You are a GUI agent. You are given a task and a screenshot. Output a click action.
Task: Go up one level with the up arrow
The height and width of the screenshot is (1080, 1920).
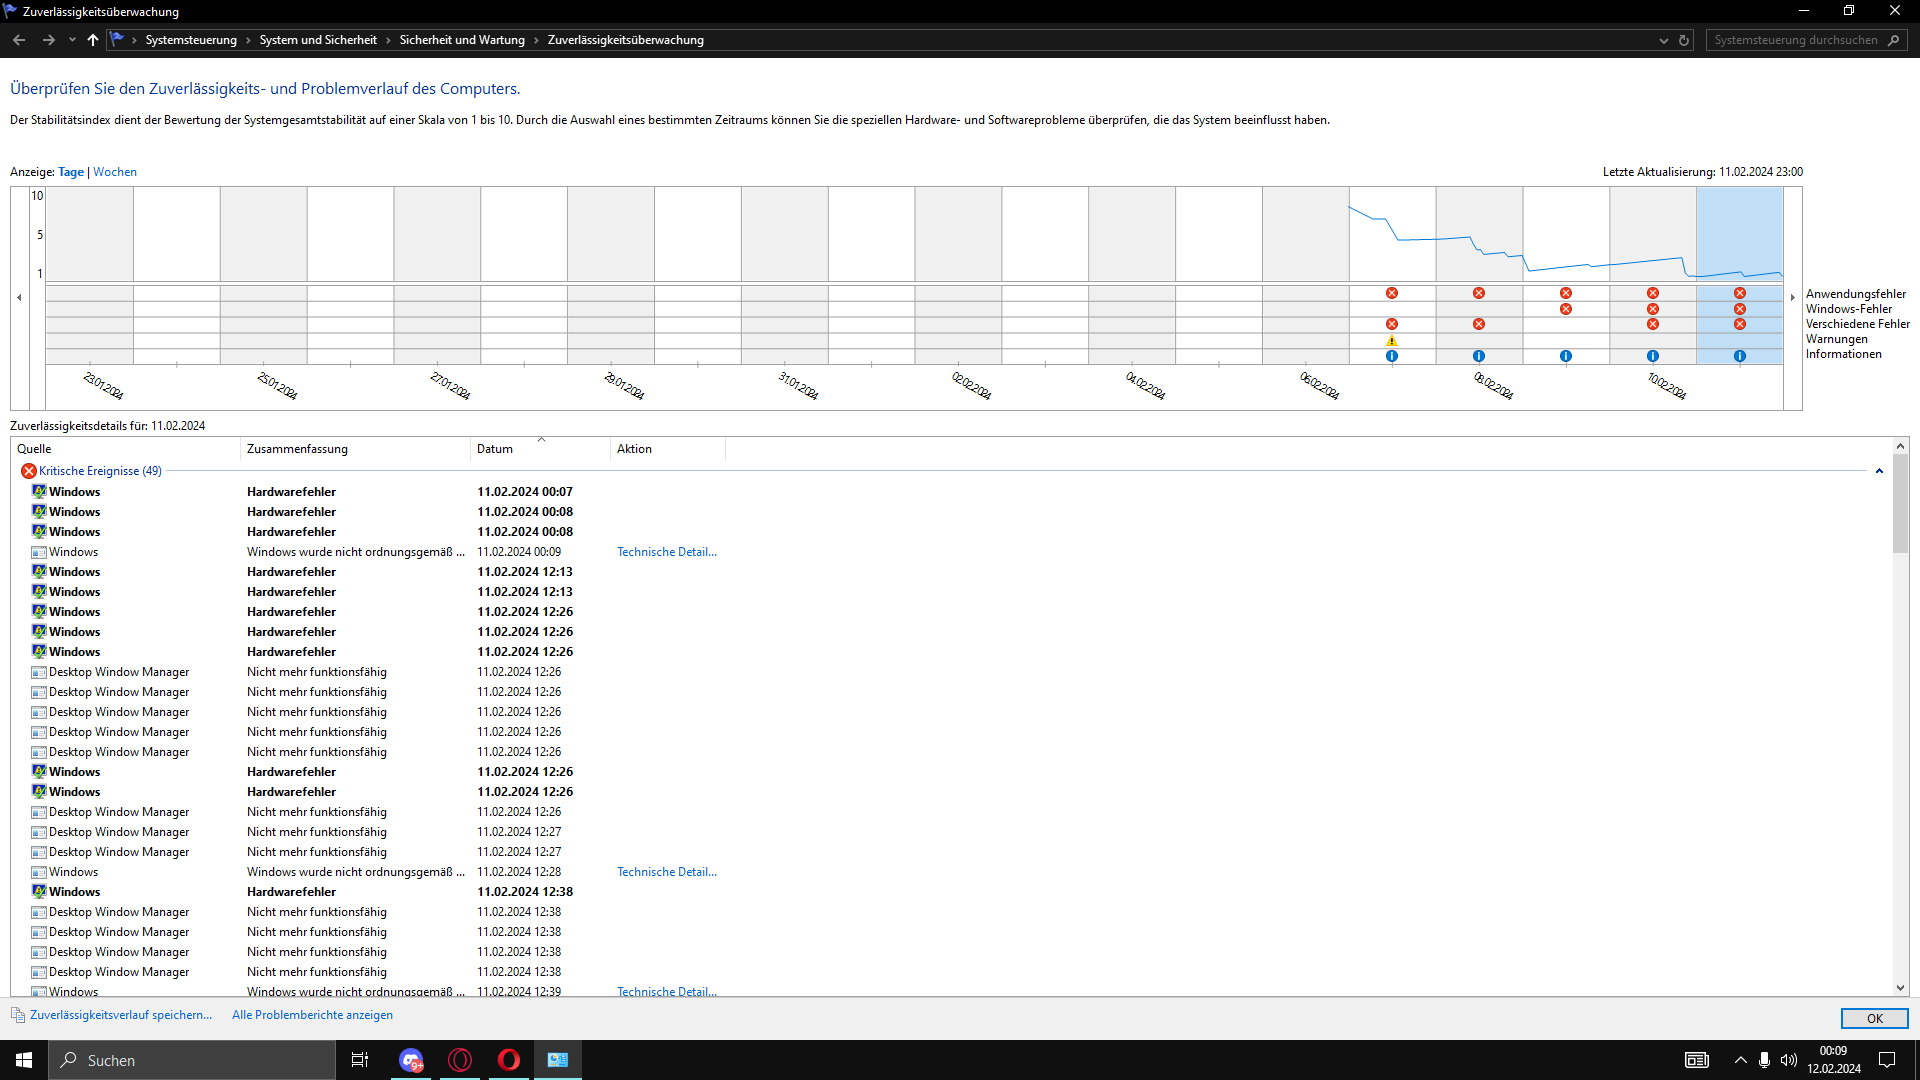point(92,40)
